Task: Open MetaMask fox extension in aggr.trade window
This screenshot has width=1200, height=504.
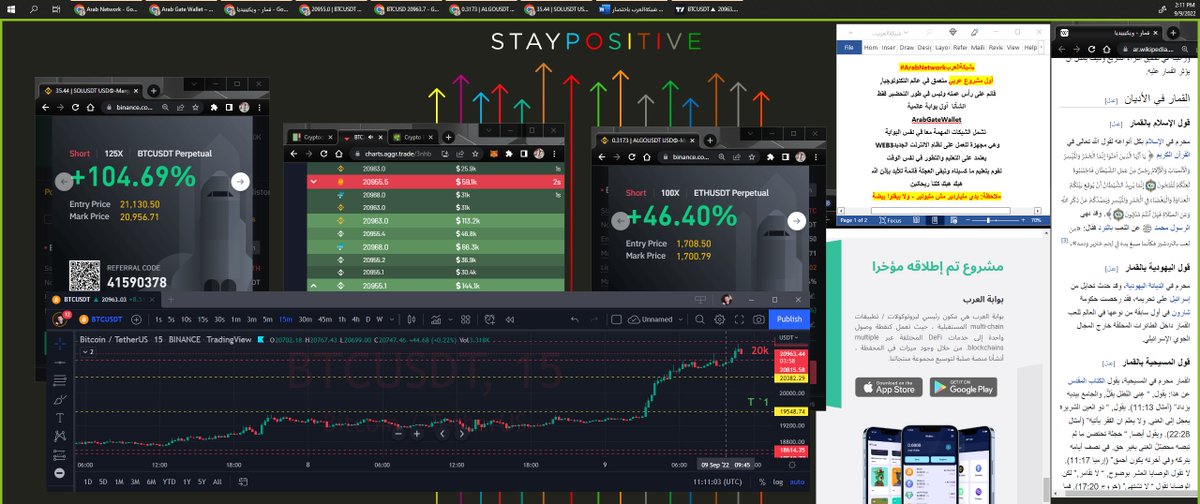Action: tap(494, 154)
